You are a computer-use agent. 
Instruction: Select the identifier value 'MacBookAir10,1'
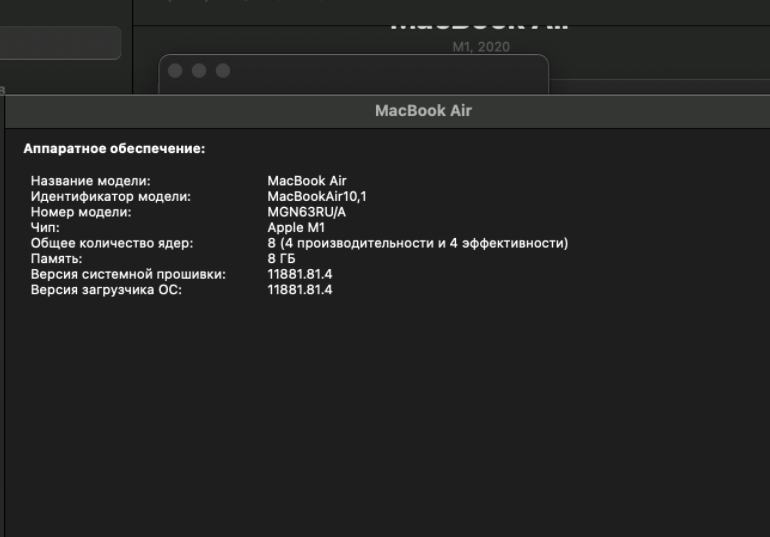(x=317, y=196)
